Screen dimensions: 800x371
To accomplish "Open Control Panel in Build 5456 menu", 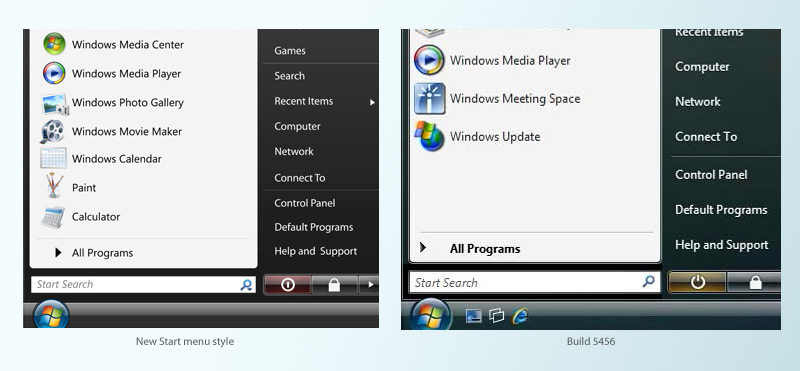I will click(711, 175).
